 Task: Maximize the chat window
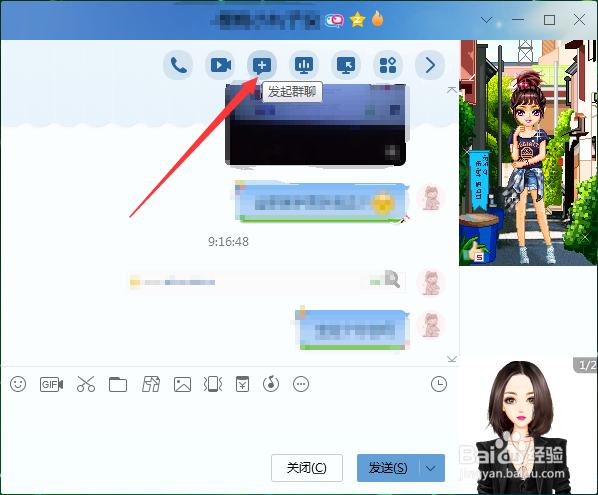[549, 20]
